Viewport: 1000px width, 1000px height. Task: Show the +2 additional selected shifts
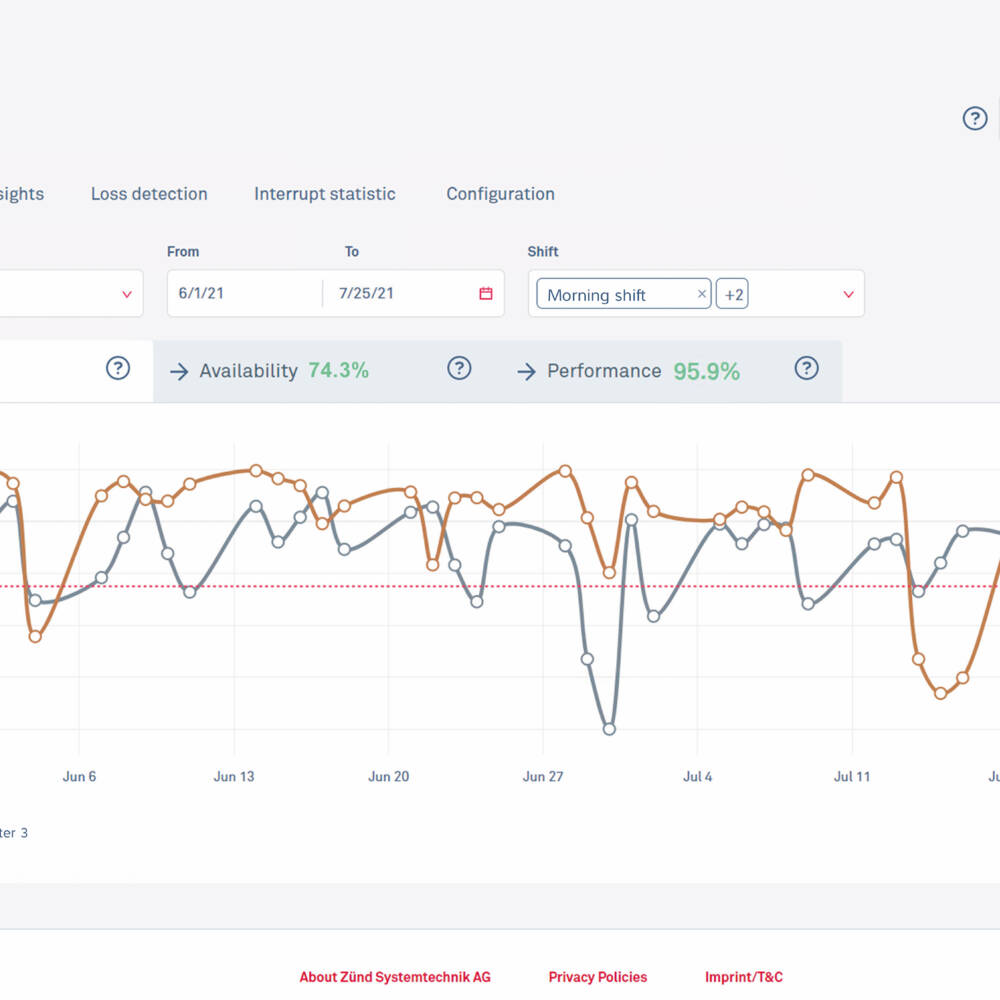point(733,294)
